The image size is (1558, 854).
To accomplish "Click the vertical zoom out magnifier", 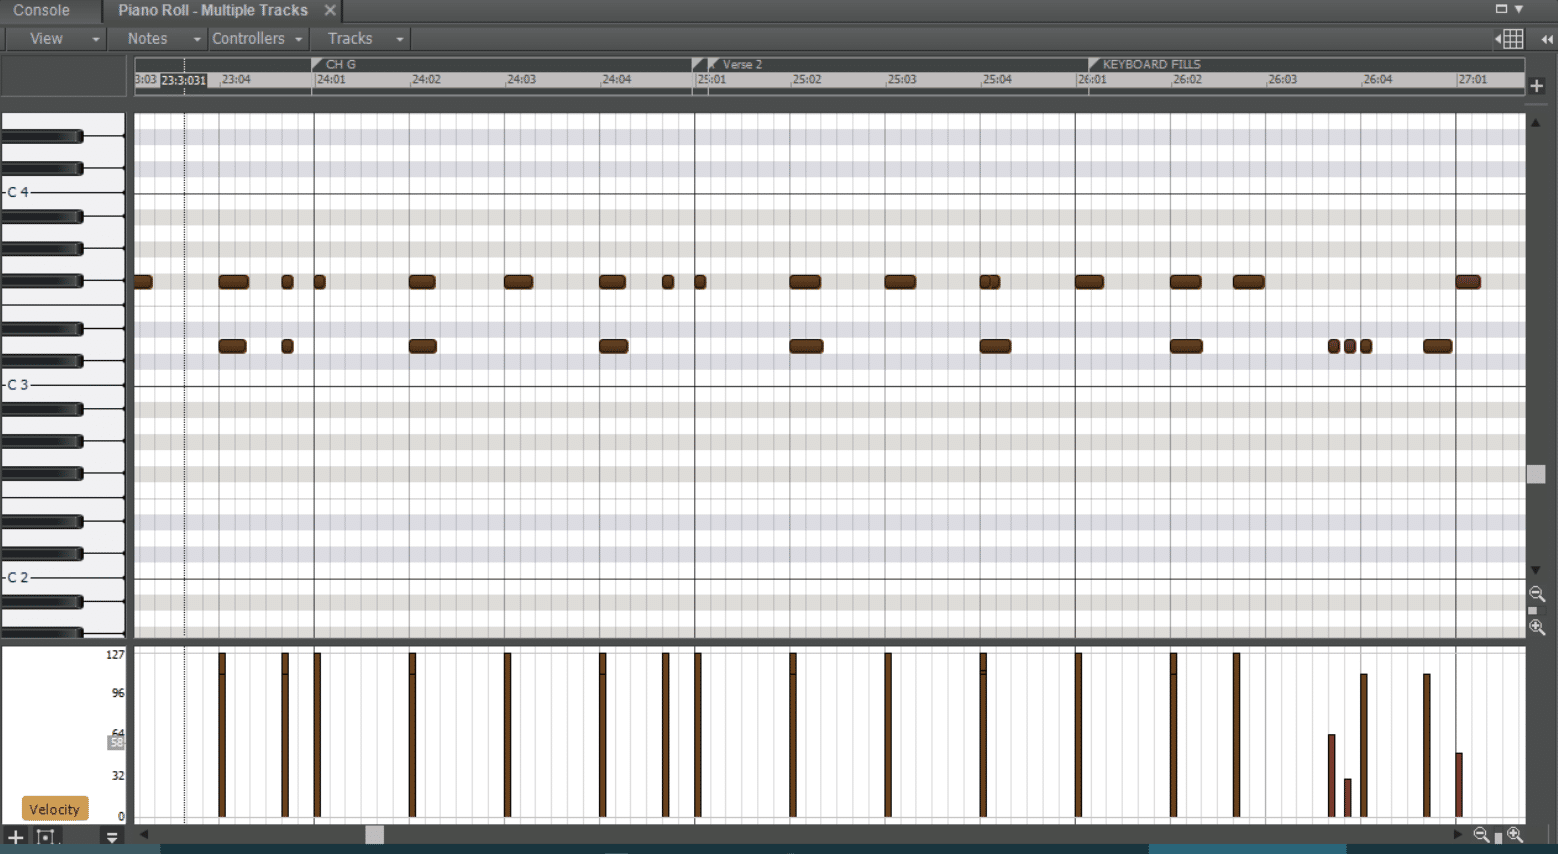I will 1537,594.
